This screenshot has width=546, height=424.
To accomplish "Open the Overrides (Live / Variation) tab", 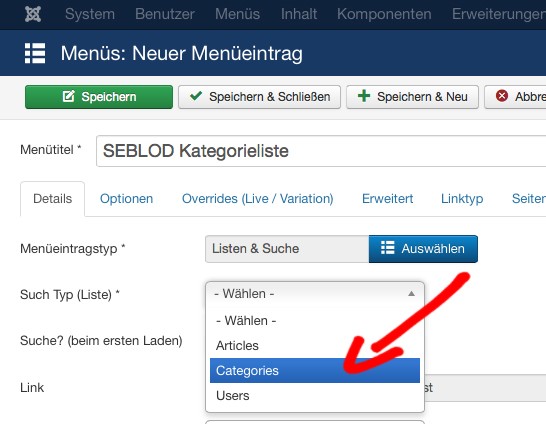I will point(258,199).
